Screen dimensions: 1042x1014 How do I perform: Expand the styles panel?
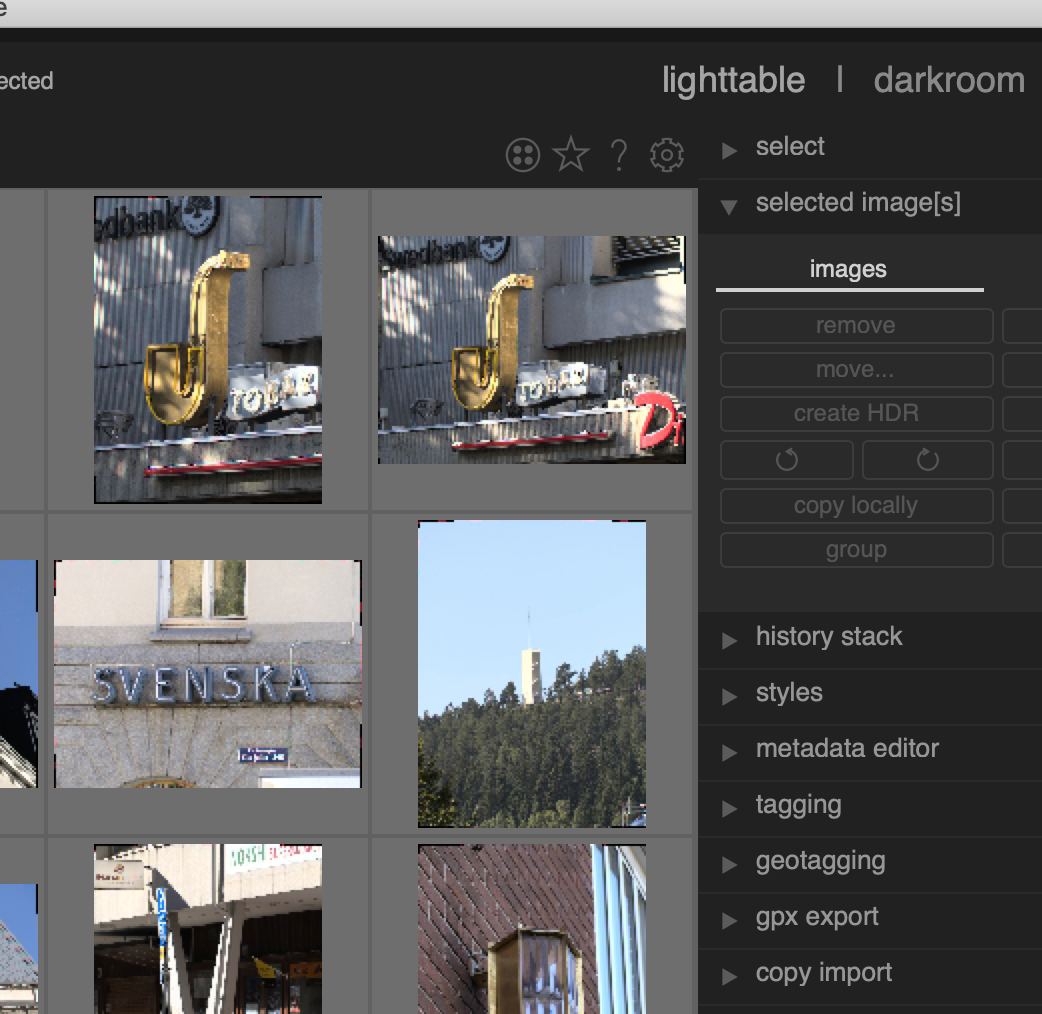(x=789, y=693)
